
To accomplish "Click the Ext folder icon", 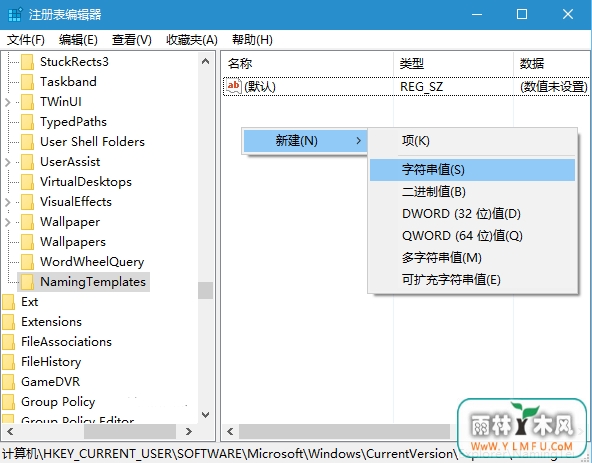I will [x=8, y=302].
